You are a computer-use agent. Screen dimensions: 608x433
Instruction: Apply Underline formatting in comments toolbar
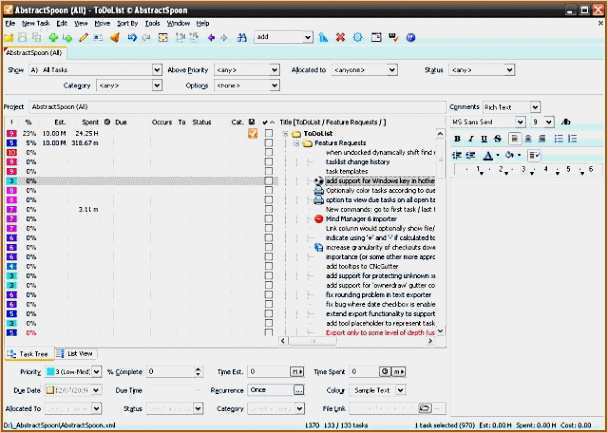484,139
